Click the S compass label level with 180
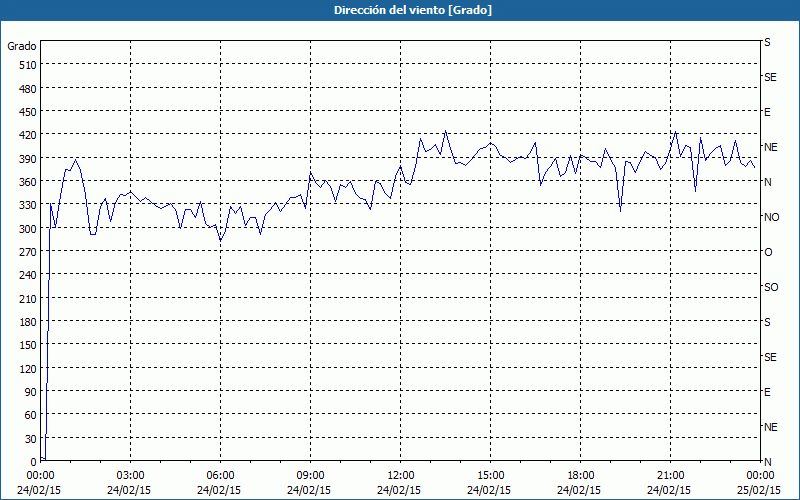Screen dimensions: 800x500 click(767, 322)
